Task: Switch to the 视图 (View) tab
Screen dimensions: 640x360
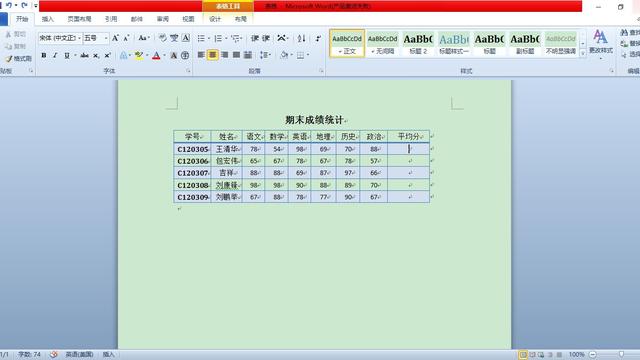Action: (x=188, y=19)
